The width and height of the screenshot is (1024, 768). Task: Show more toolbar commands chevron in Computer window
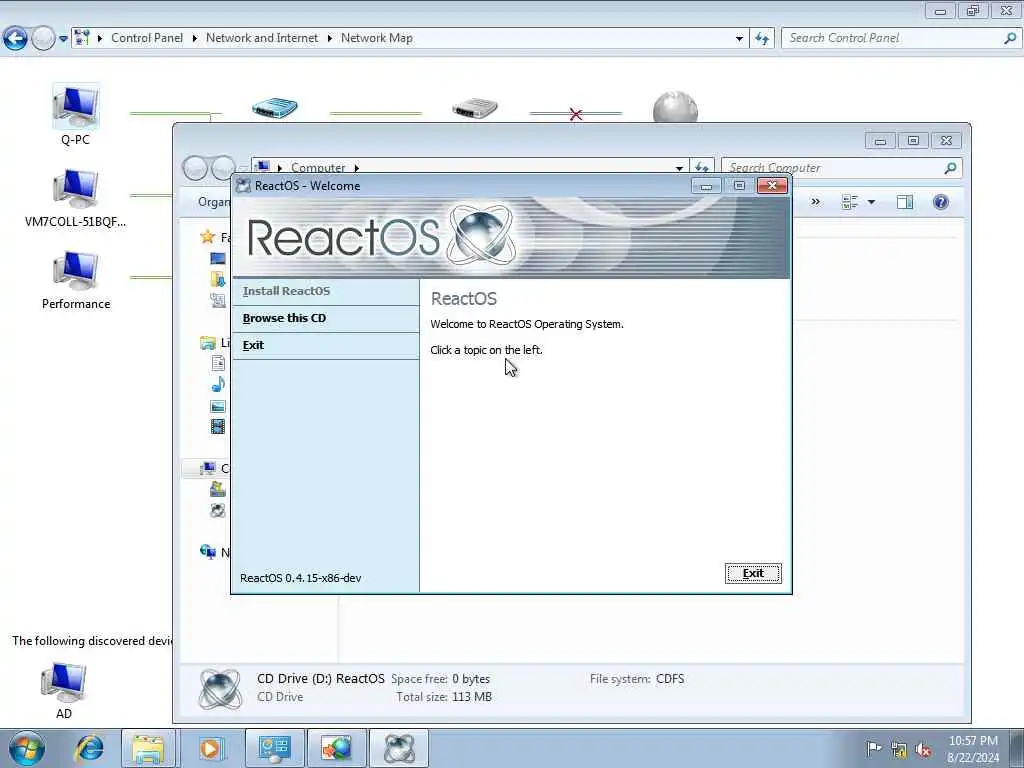[815, 202]
